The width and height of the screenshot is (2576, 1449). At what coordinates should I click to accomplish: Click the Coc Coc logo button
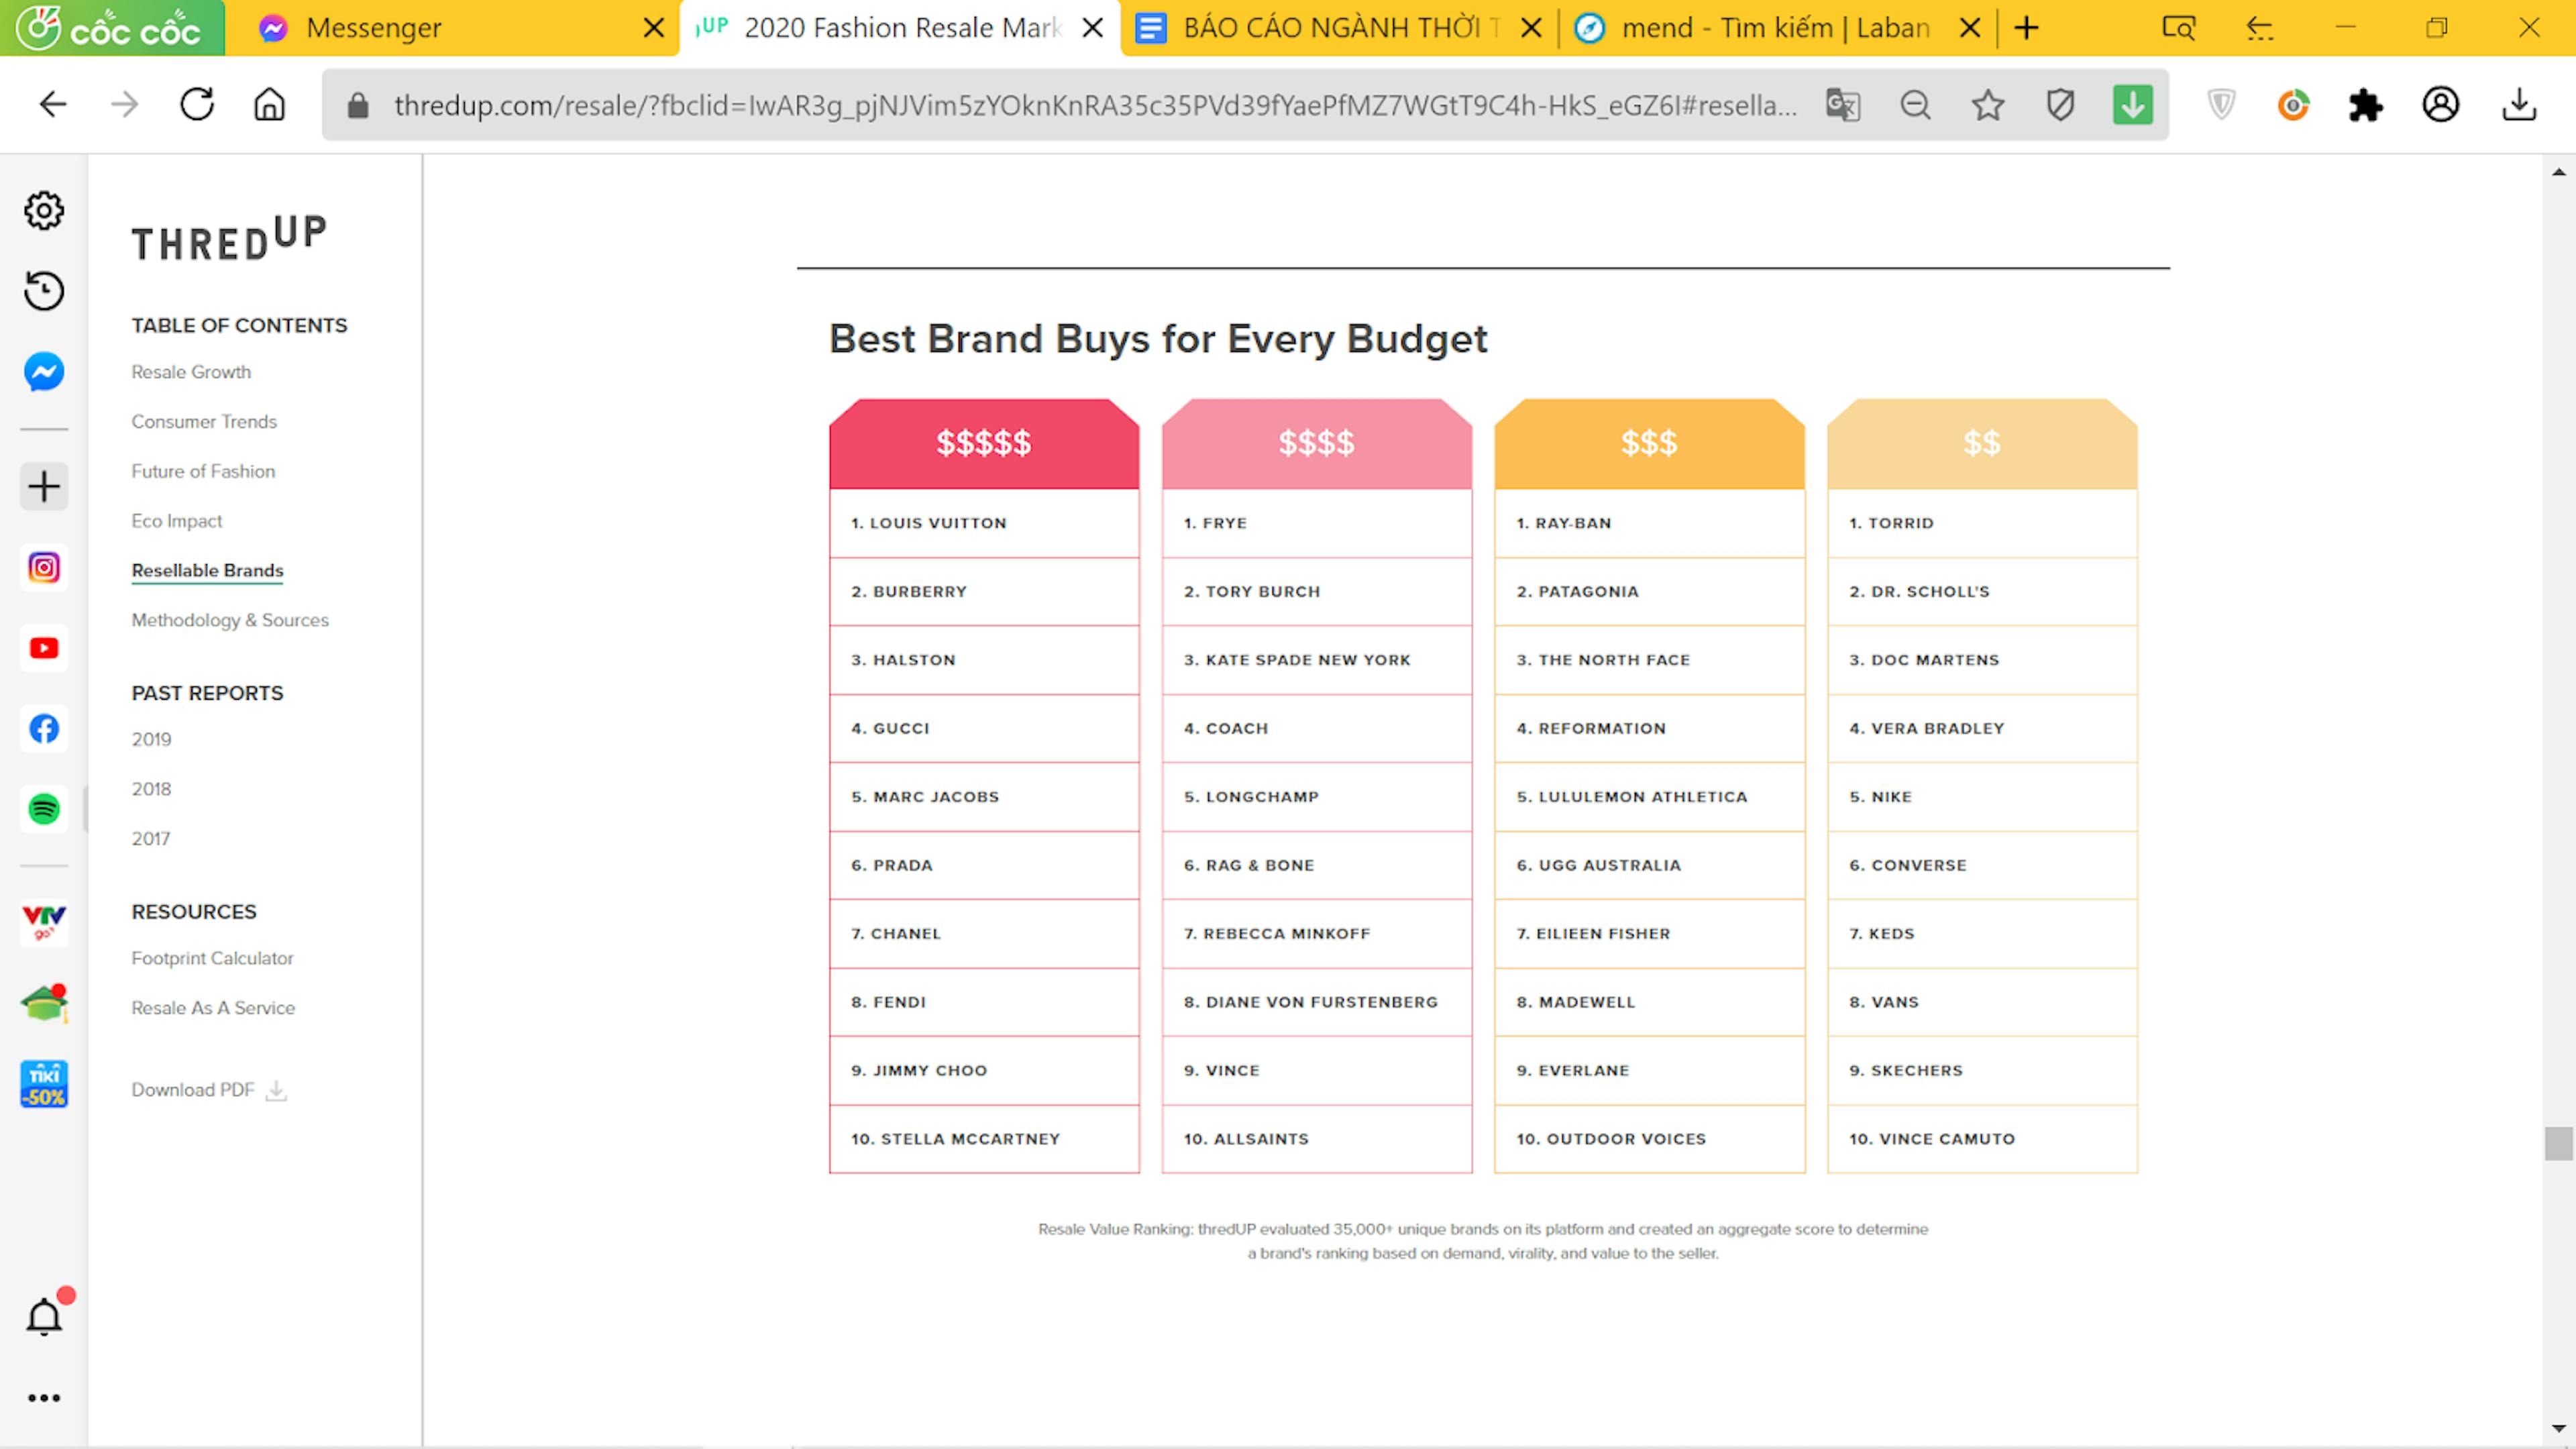[x=112, y=28]
